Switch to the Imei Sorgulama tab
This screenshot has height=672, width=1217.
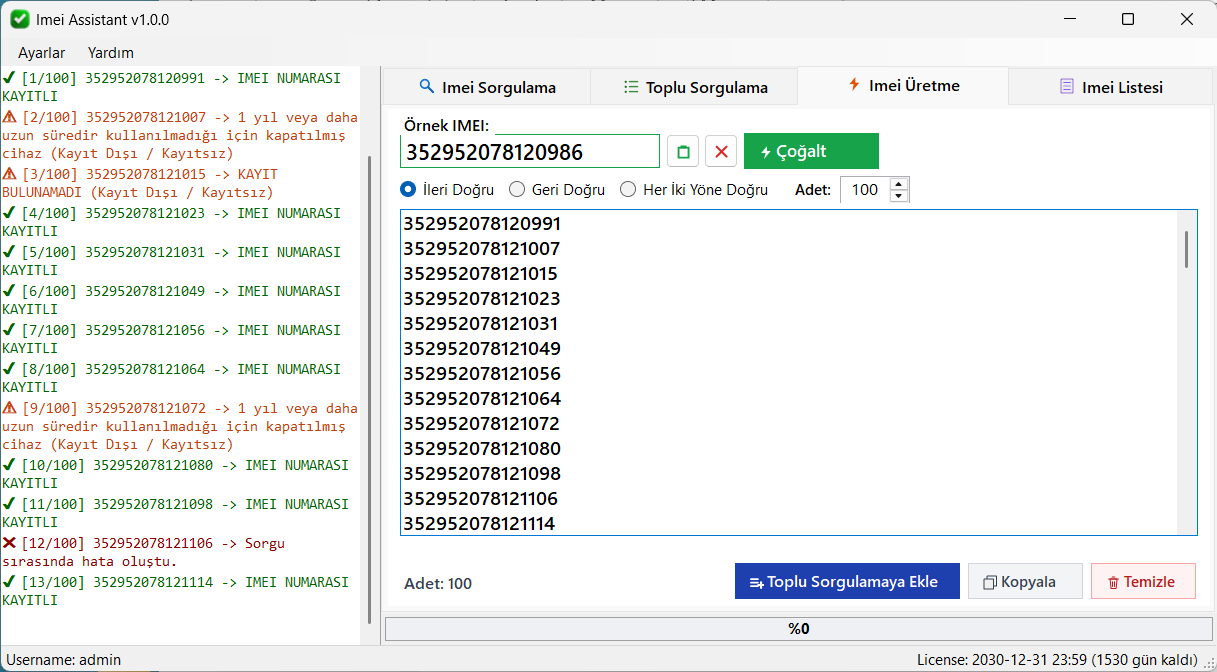coord(487,87)
